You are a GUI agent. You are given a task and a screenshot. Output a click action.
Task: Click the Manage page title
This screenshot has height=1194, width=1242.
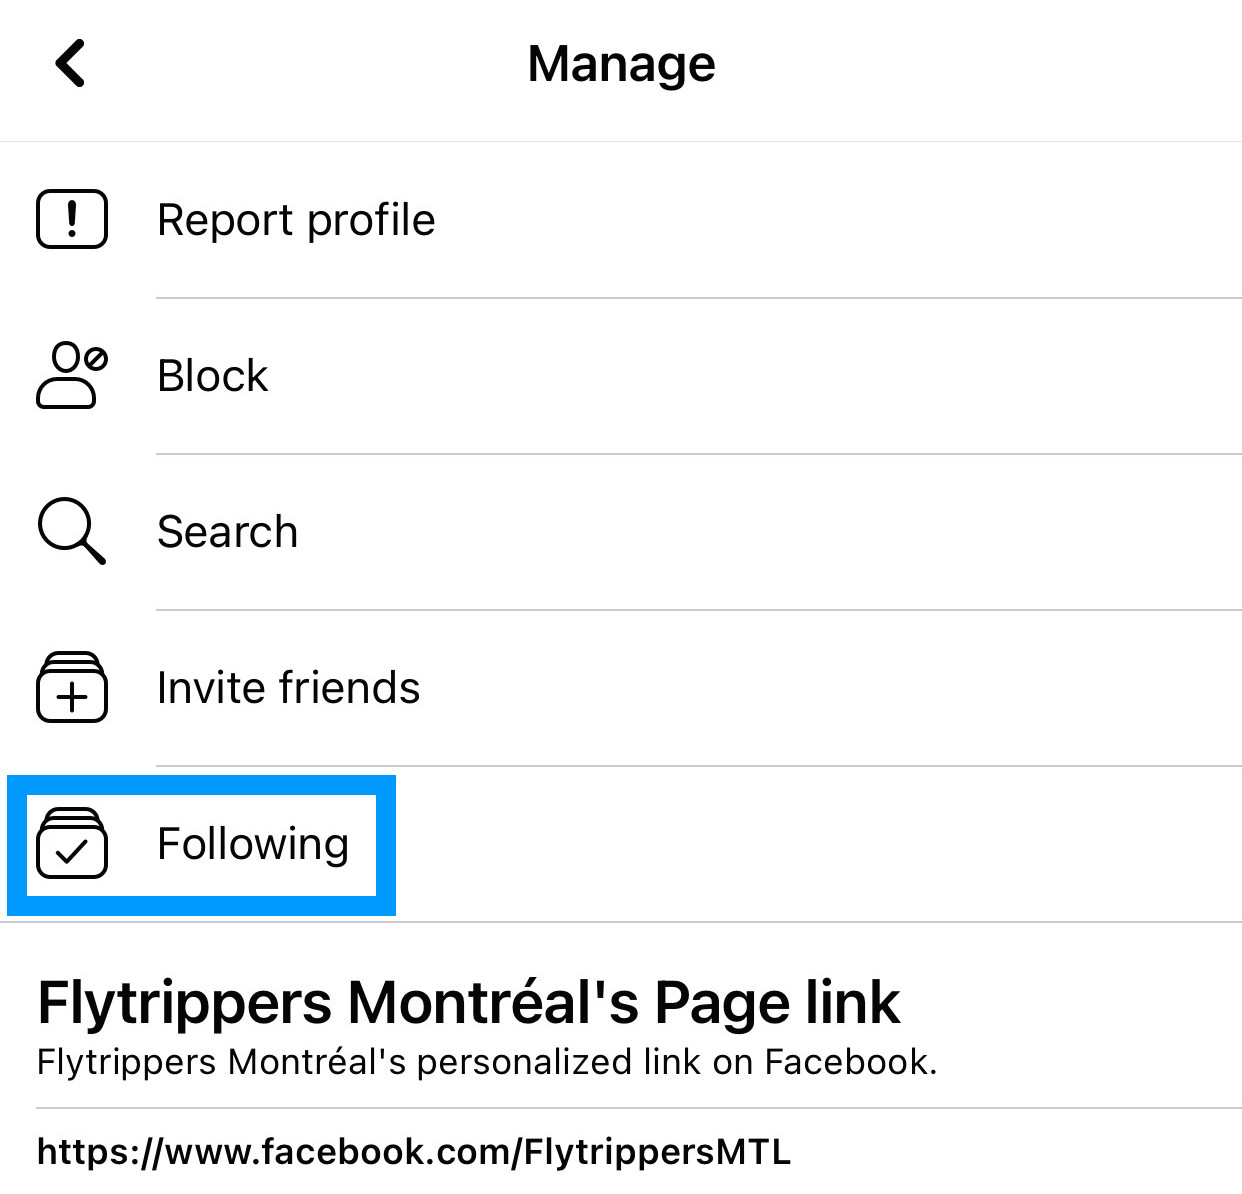(x=621, y=64)
